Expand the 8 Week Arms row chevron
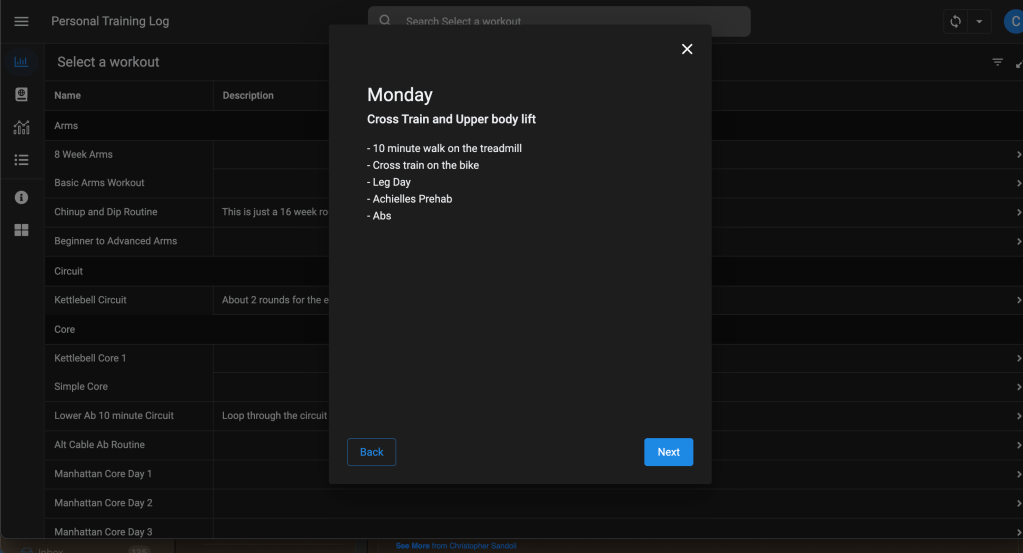Image resolution: width=1023 pixels, height=553 pixels. tap(1018, 155)
